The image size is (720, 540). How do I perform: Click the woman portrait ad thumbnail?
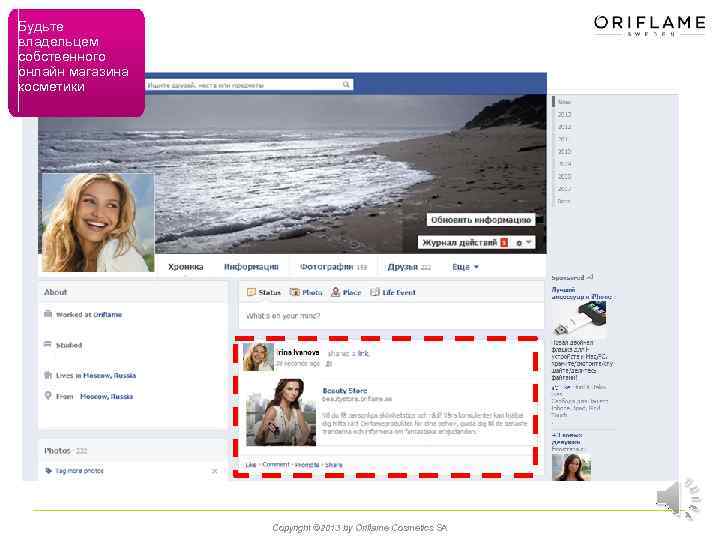point(572,467)
